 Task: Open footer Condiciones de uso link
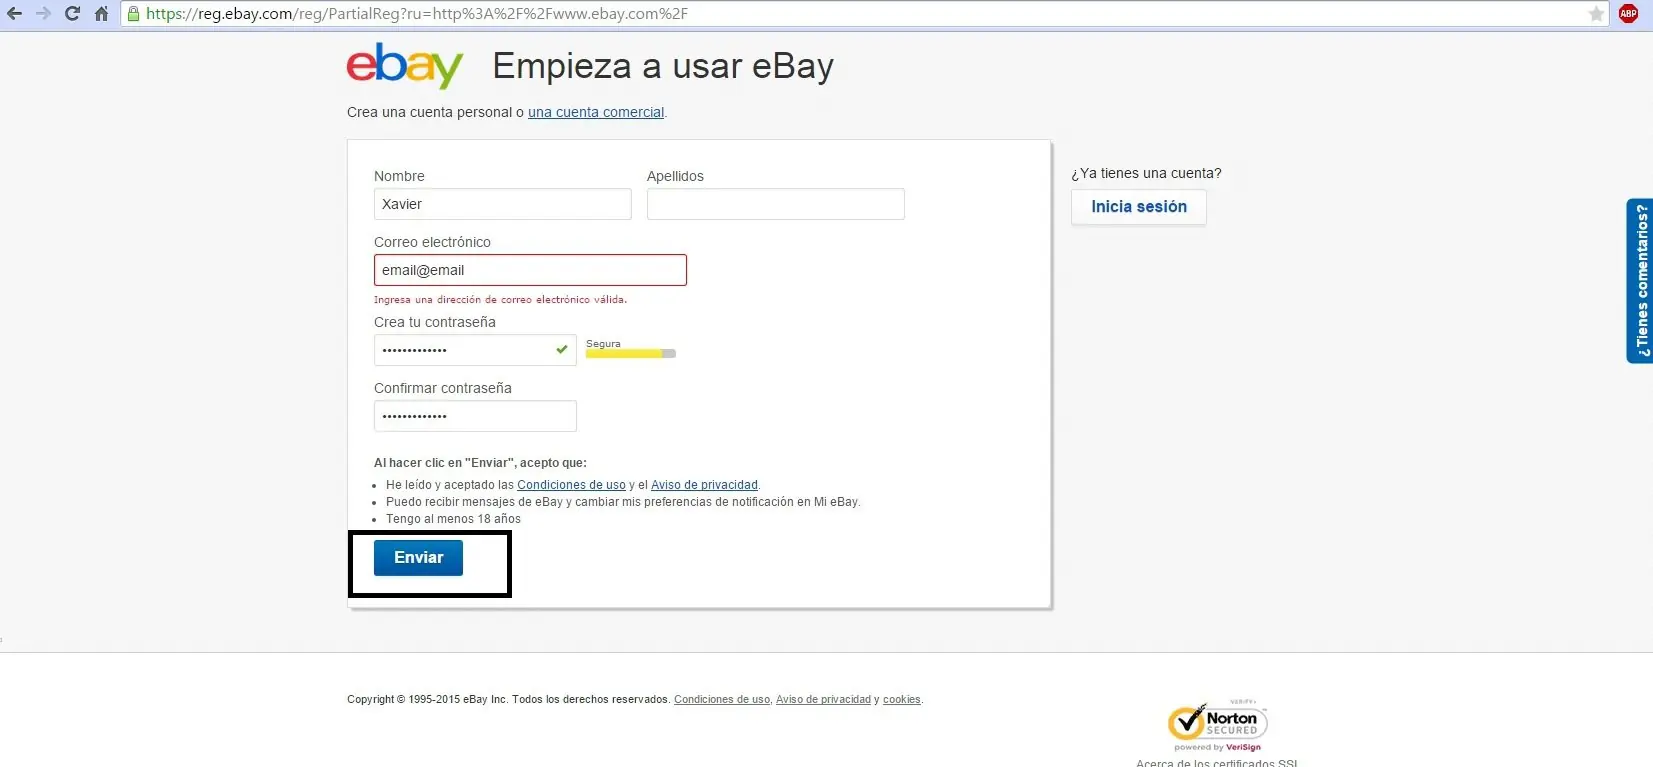tap(722, 700)
